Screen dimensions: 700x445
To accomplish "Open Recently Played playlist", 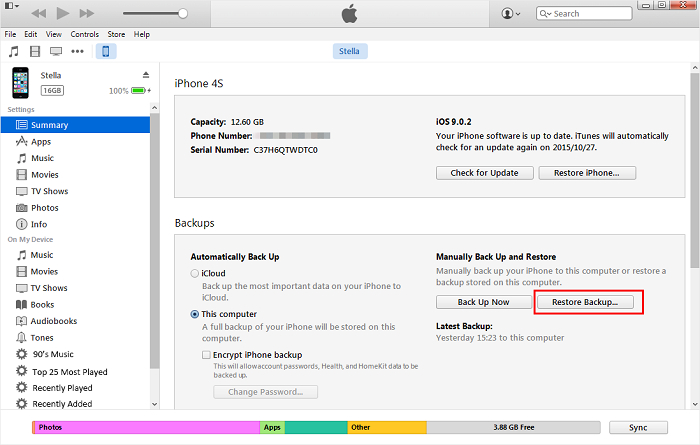I will coord(75,387).
